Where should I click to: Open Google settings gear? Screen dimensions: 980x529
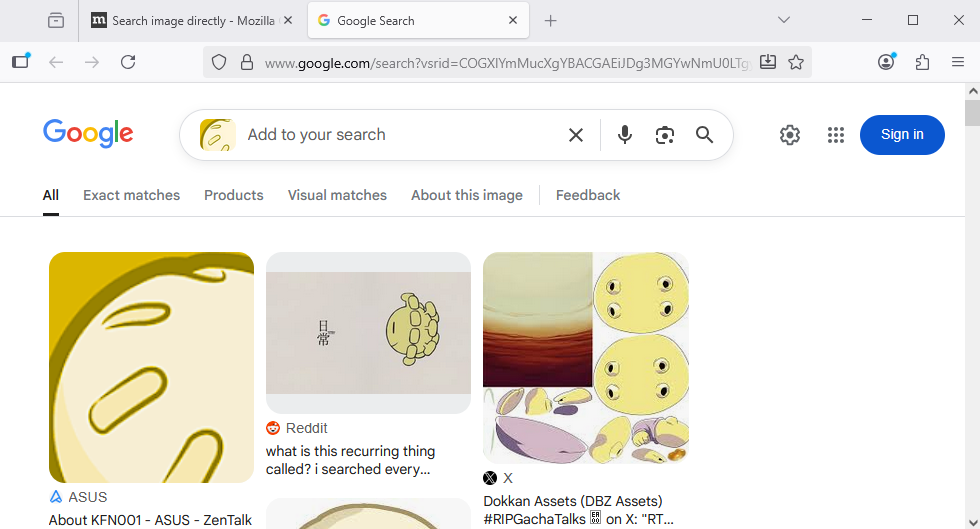click(790, 135)
